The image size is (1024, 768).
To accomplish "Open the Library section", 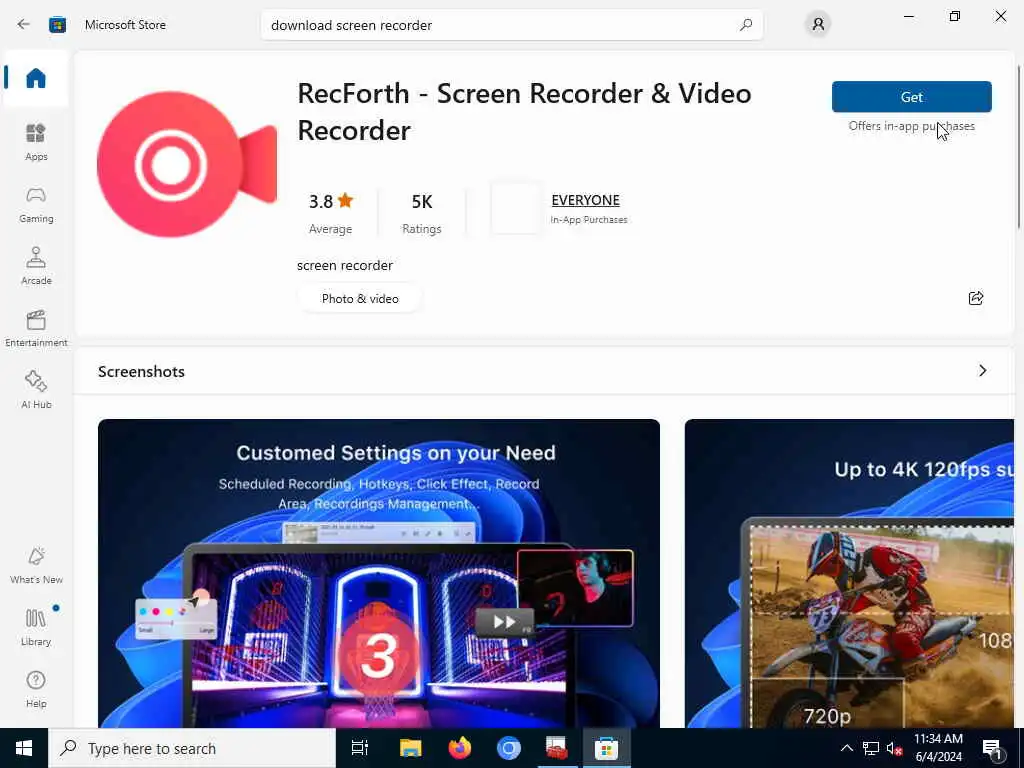I will (x=36, y=628).
